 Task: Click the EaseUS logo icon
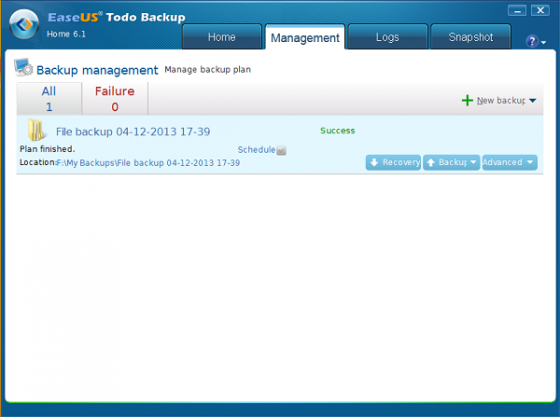pos(24,24)
